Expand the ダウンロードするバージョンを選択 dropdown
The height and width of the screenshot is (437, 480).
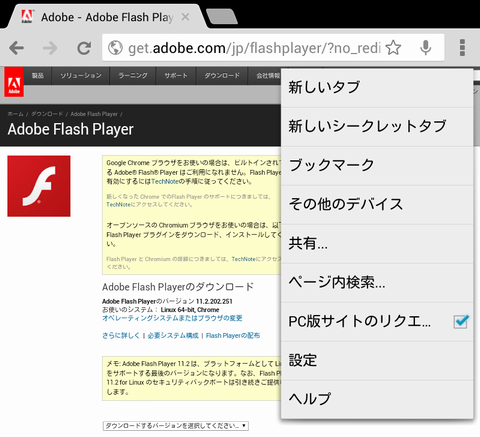tap(176, 426)
